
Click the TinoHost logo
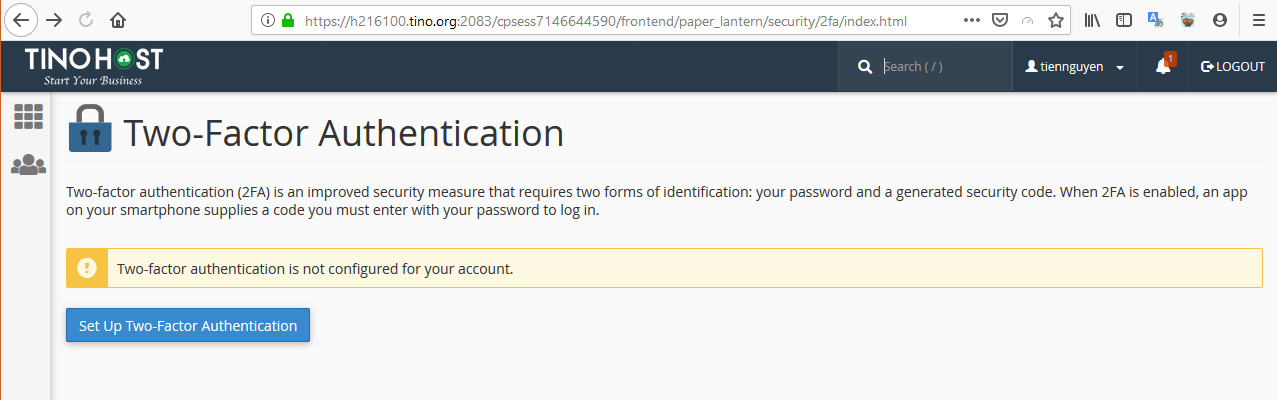pyautogui.click(x=94, y=66)
